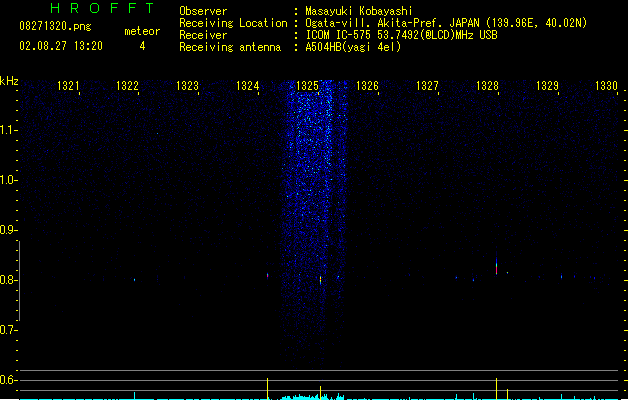
Task: Click the 1330 time axis label
Action: point(606,85)
